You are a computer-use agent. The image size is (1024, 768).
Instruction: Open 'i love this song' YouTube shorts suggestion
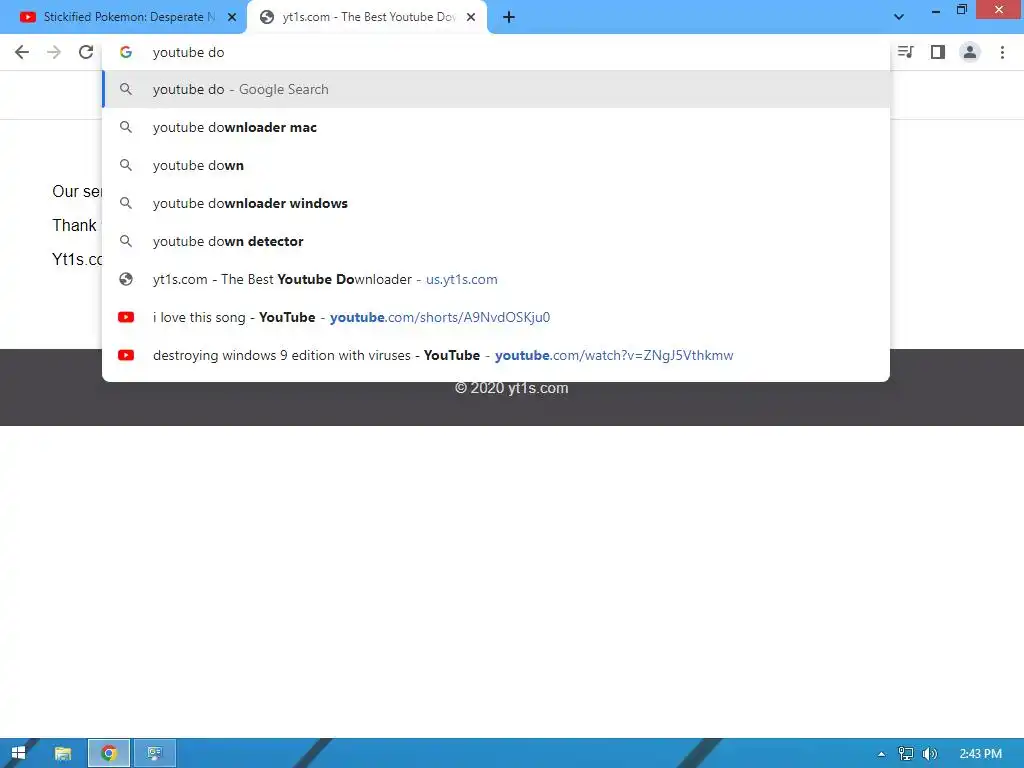click(496, 317)
